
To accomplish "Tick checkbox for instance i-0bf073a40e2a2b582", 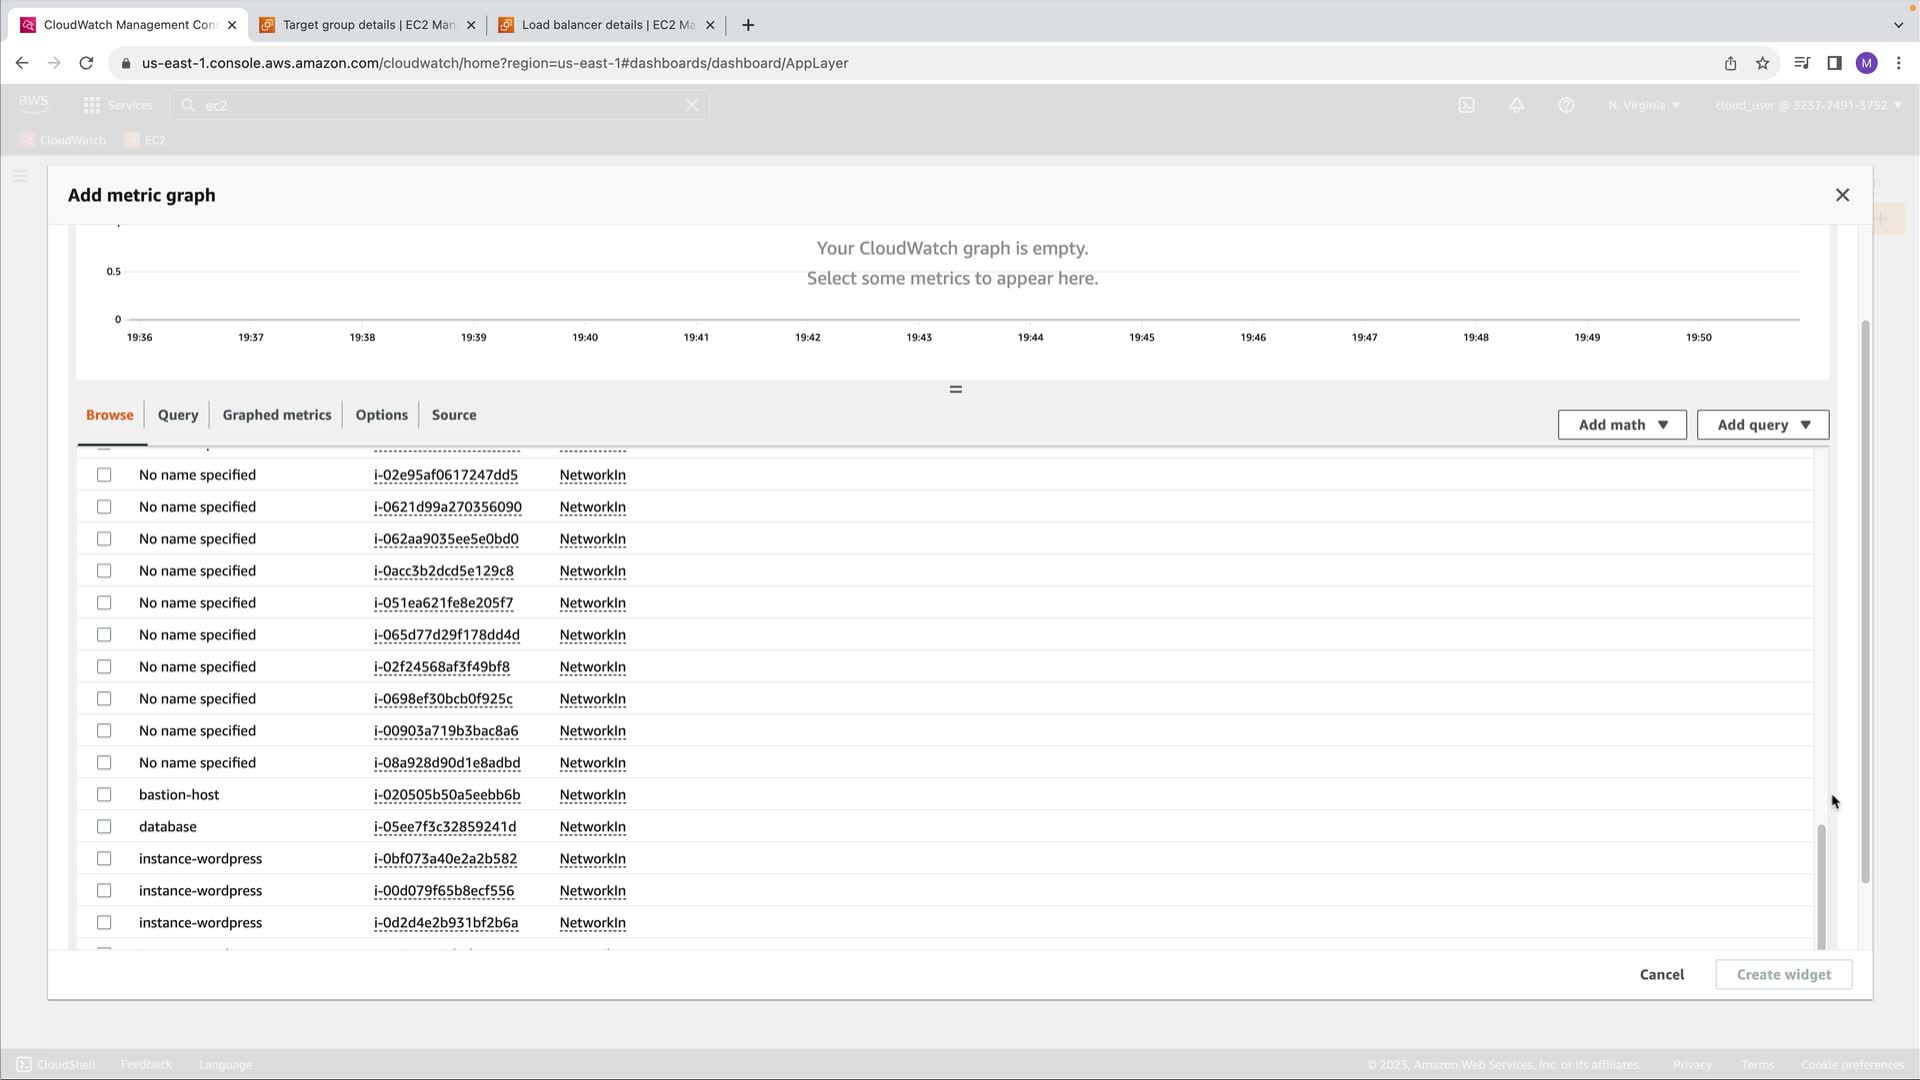I will tap(104, 859).
